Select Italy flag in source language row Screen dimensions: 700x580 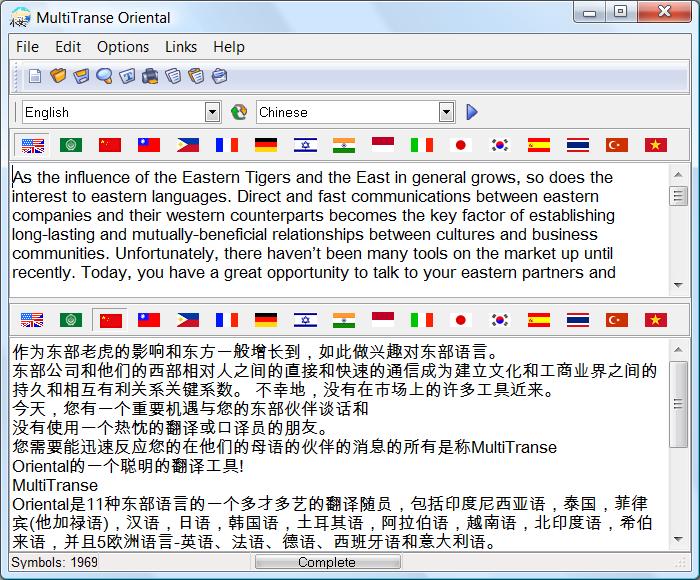pyautogui.click(x=422, y=145)
